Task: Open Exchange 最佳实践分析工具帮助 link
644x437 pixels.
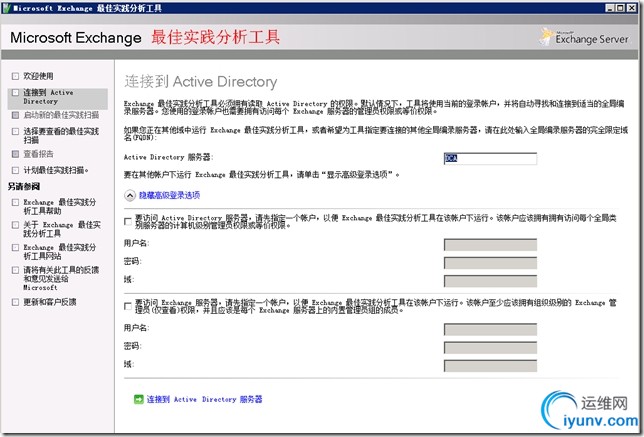Action: point(60,206)
